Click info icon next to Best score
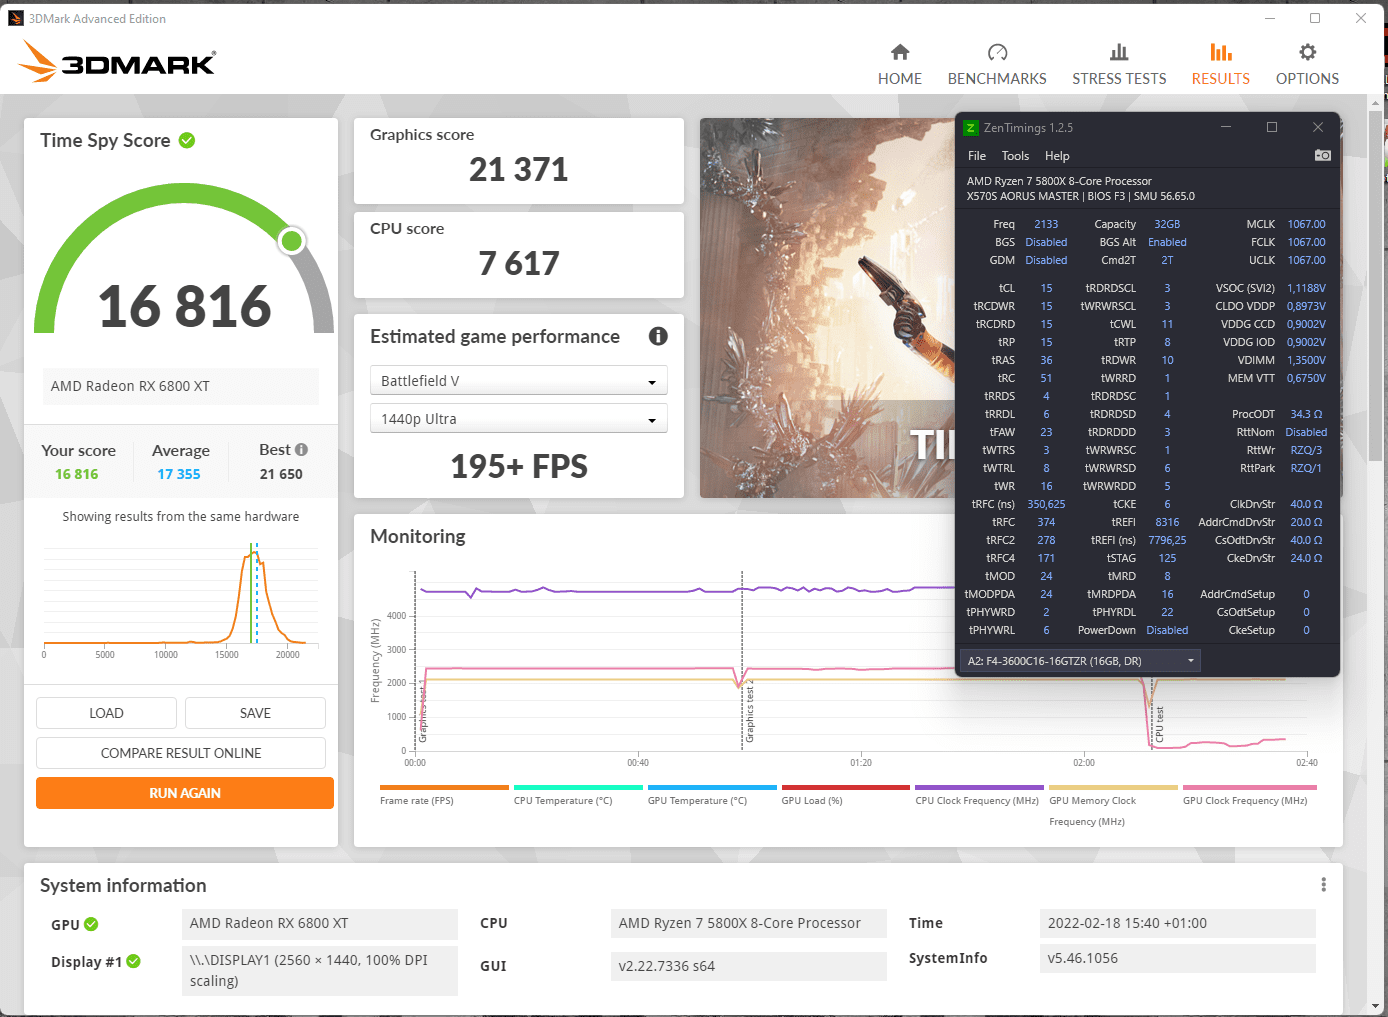Viewport: 1388px width, 1017px height. coord(301,450)
